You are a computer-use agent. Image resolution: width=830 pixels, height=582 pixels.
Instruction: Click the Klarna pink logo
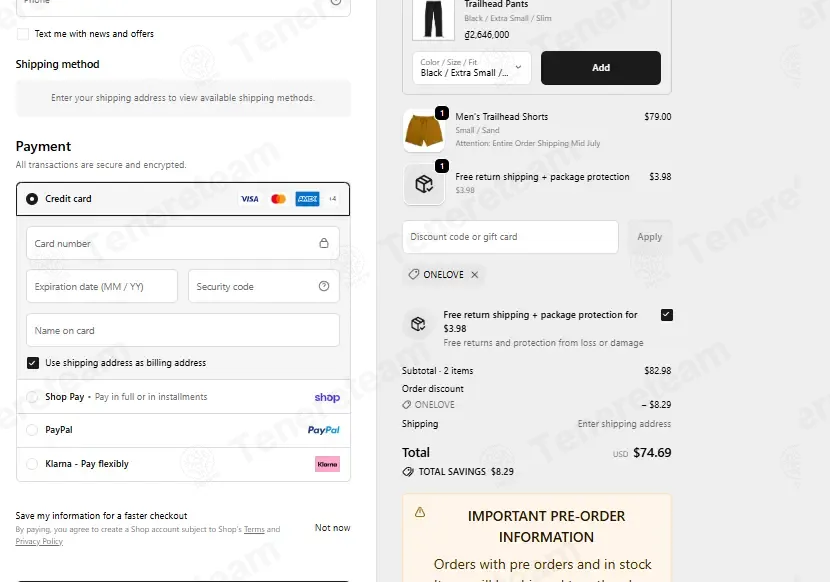click(327, 464)
